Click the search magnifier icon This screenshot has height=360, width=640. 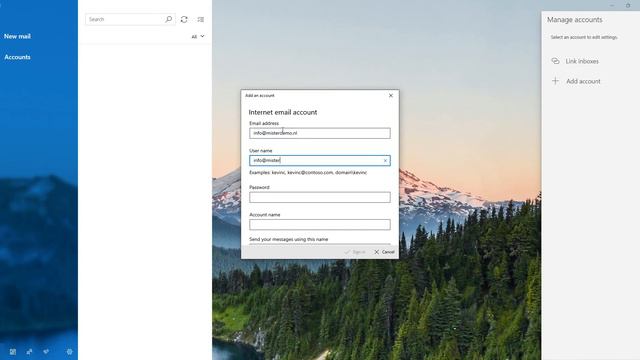coord(169,19)
